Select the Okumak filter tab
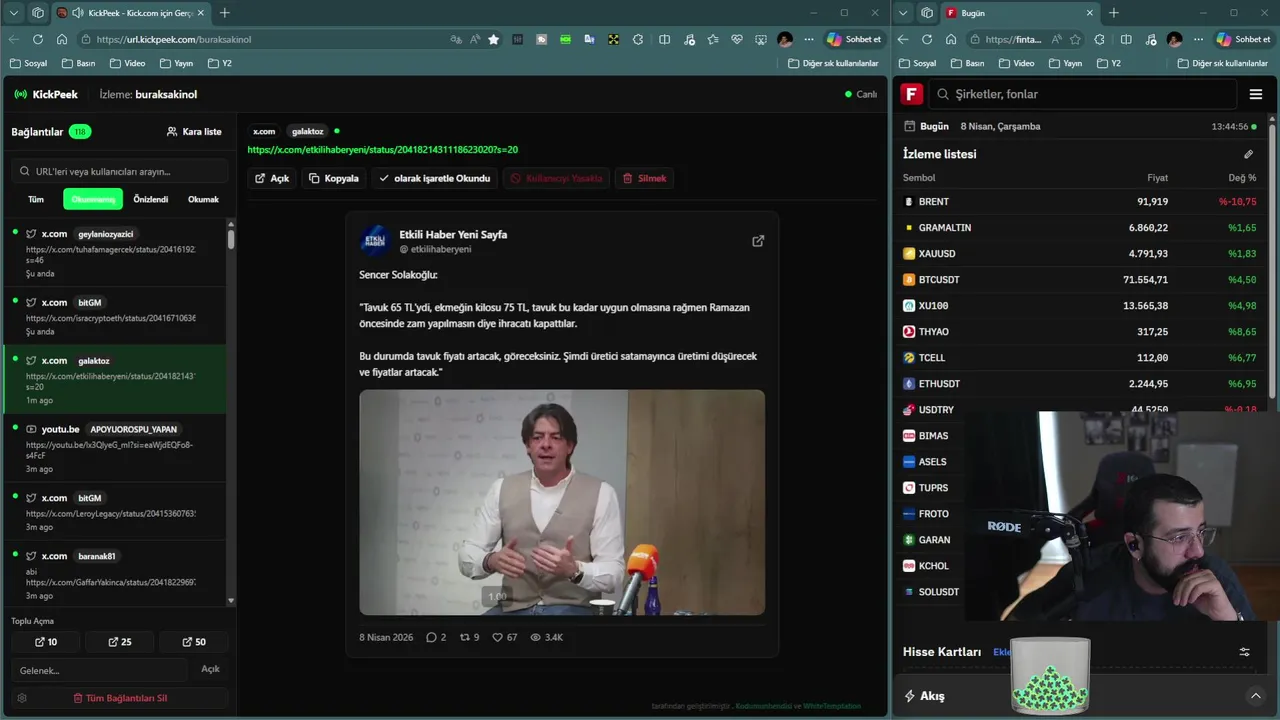This screenshot has height=720, width=1280. pos(203,199)
